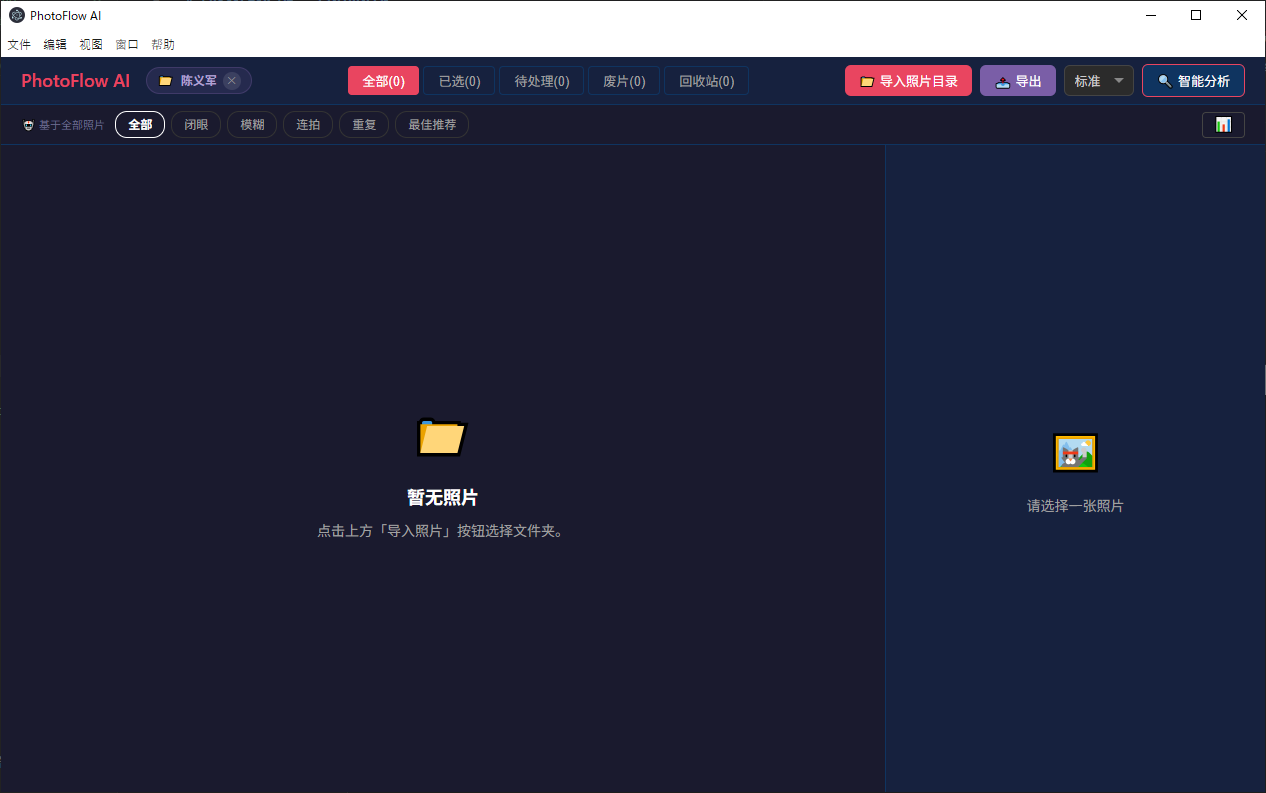
Task: Open the 文件 menu
Action: [19, 45]
